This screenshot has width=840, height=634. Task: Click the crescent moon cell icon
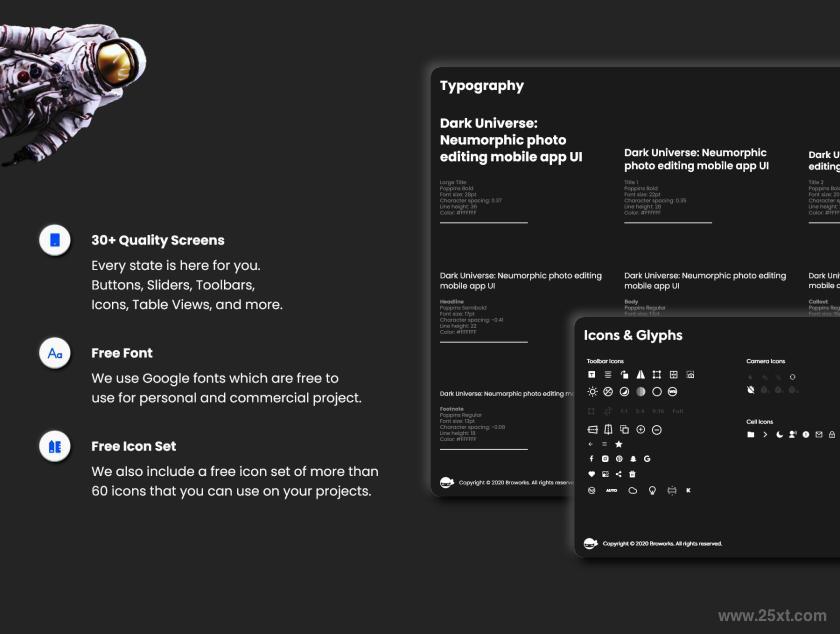pyautogui.click(x=779, y=435)
